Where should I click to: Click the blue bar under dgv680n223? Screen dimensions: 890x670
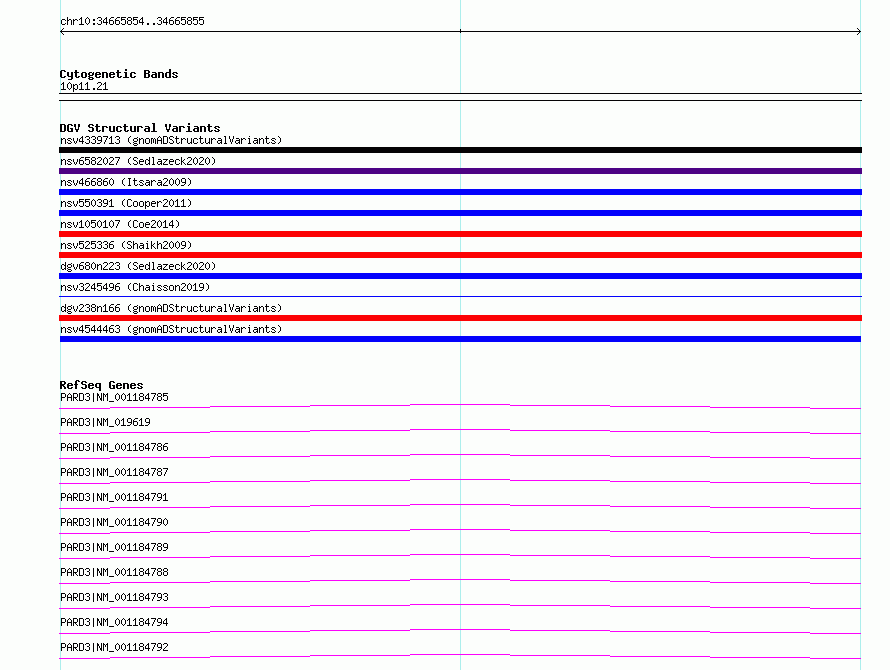pos(460,276)
